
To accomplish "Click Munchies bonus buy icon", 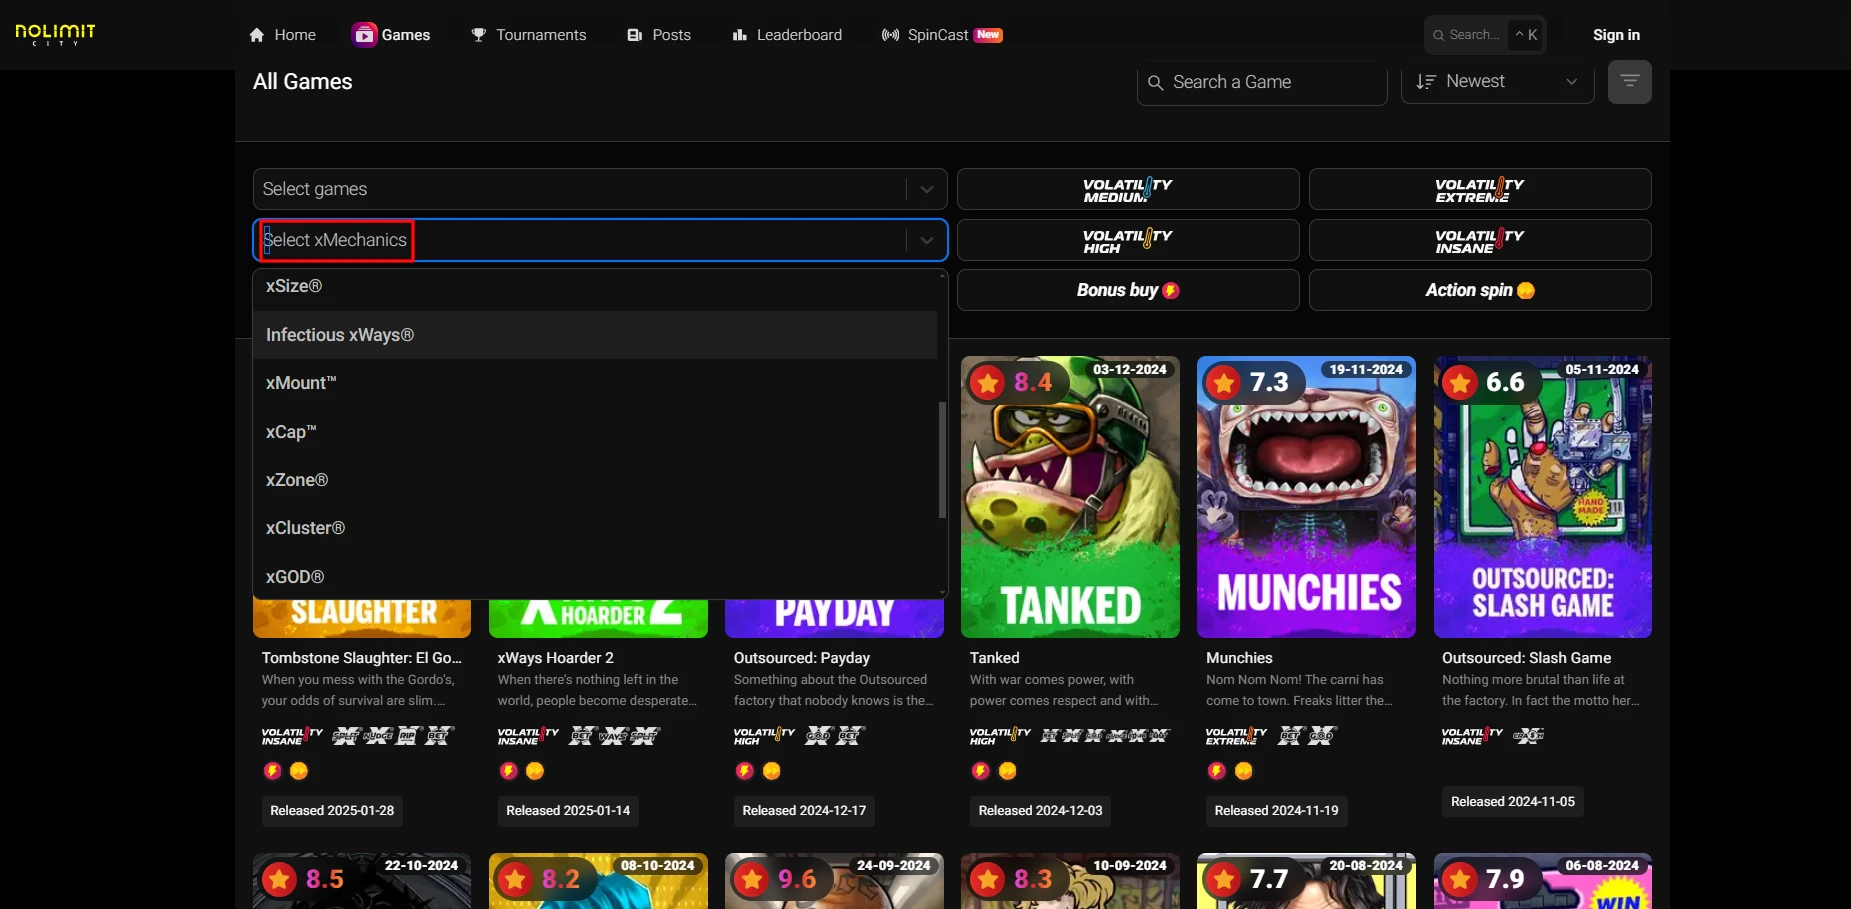I will click(1216, 771).
